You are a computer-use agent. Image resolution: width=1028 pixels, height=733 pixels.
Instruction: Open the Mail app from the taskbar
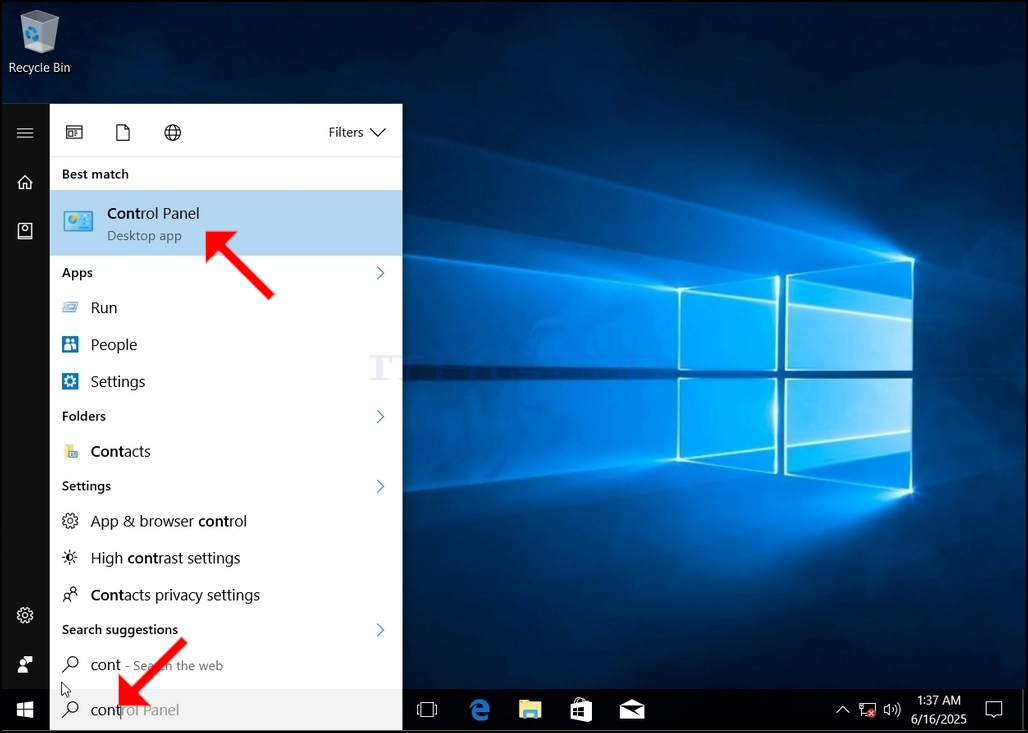pyautogui.click(x=632, y=709)
